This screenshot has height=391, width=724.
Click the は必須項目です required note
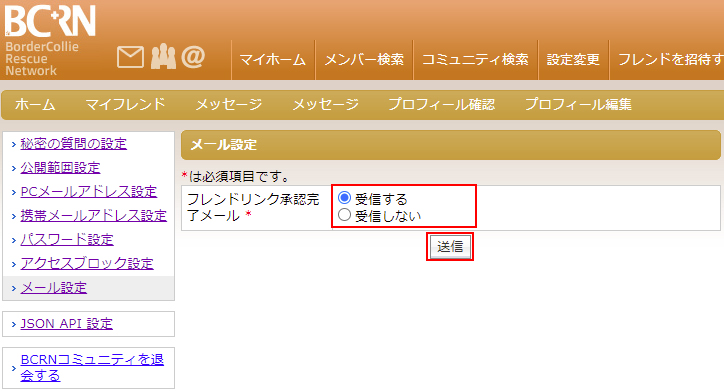pyautogui.click(x=235, y=176)
